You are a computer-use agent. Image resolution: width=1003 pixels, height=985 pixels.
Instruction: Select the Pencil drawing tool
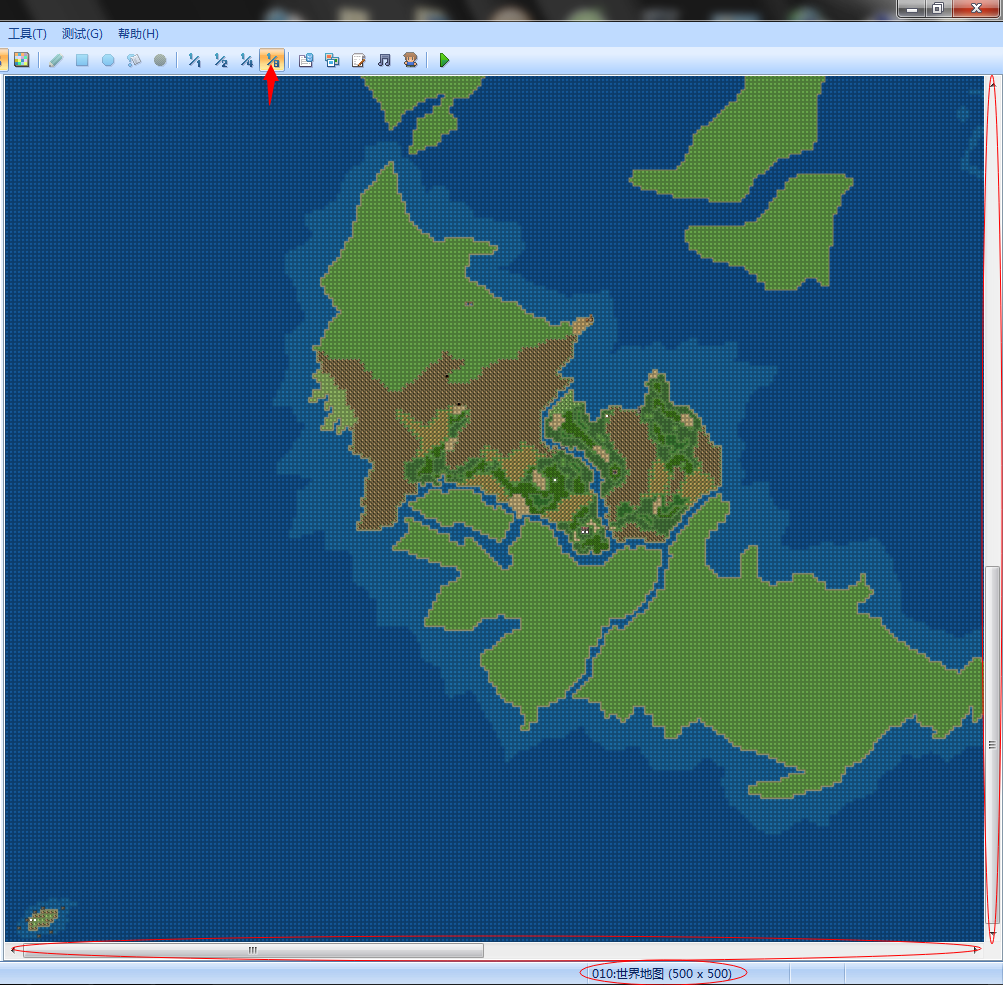56,60
